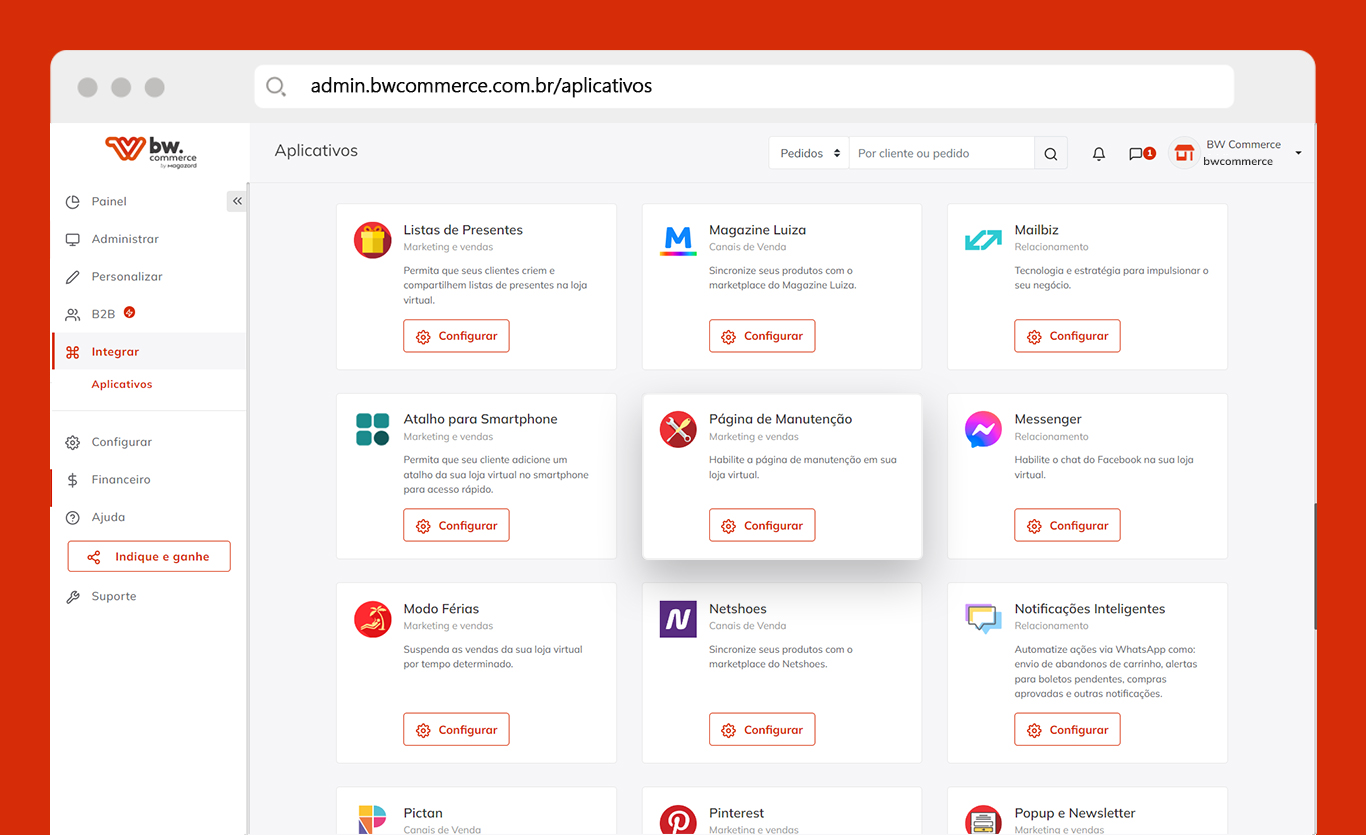Click the address bar search icon

click(276, 87)
